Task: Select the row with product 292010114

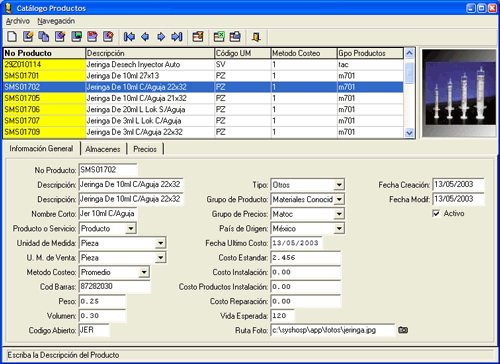Action: pyautogui.click(x=203, y=64)
